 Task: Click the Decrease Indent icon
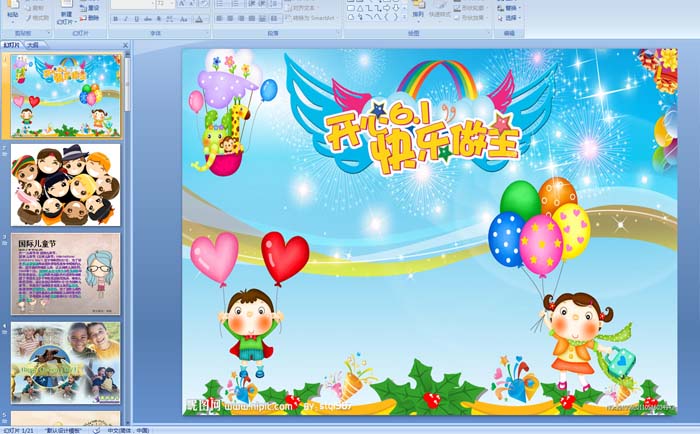(251, 4)
